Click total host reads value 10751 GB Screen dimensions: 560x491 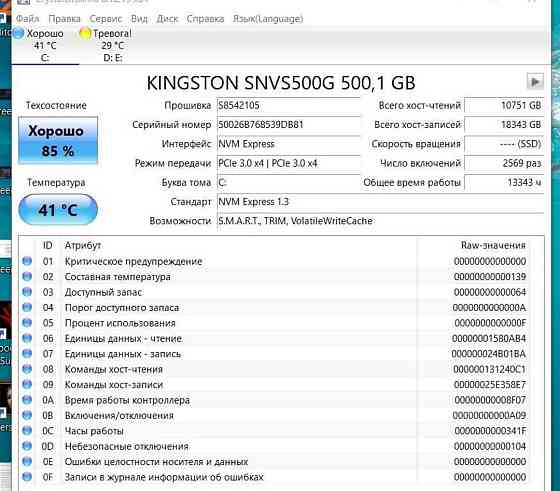pos(504,106)
